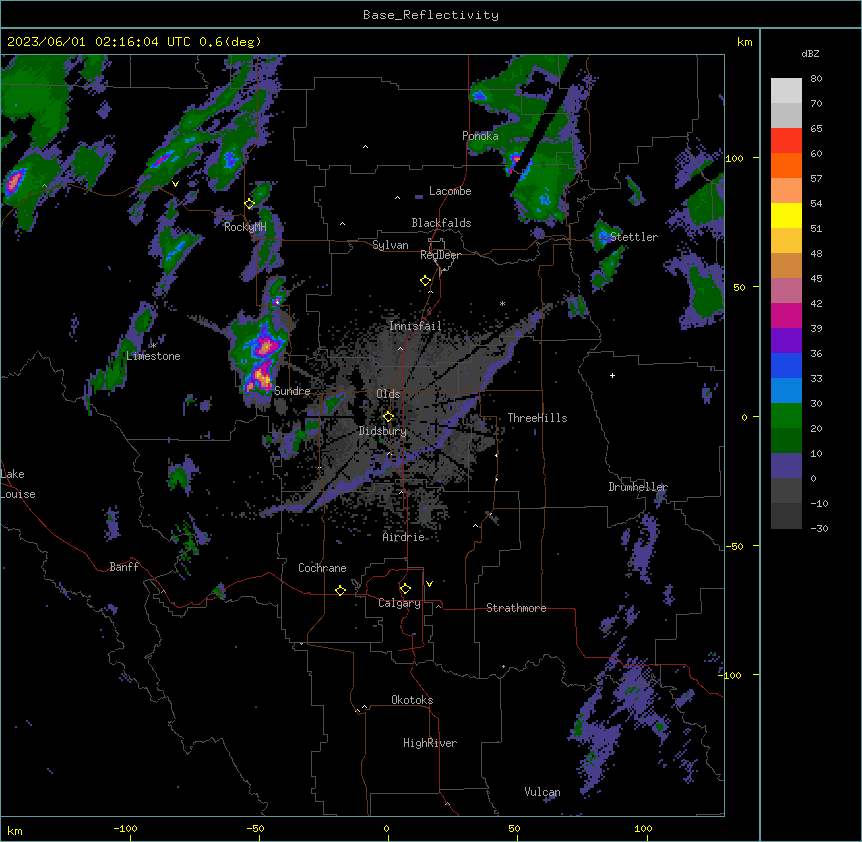The image size is (862, 842).
Task: Select the purple 36-39 dBZ legend swatch
Action: coord(786,341)
